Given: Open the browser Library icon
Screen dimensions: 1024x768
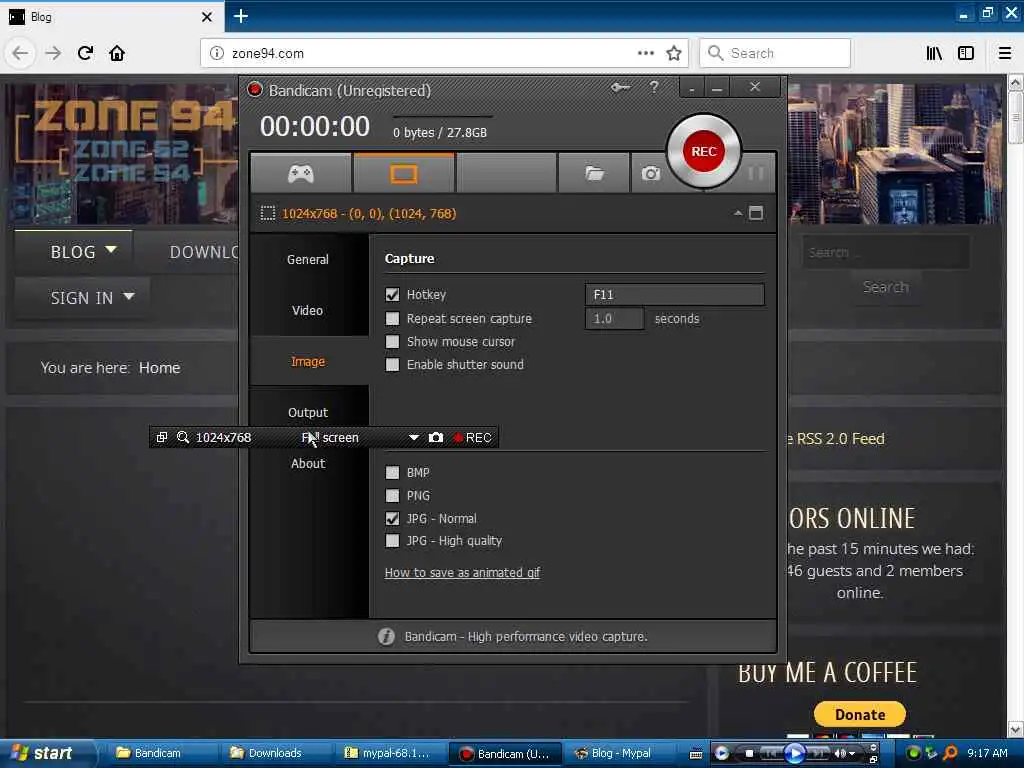Looking at the screenshot, I should click(934, 53).
